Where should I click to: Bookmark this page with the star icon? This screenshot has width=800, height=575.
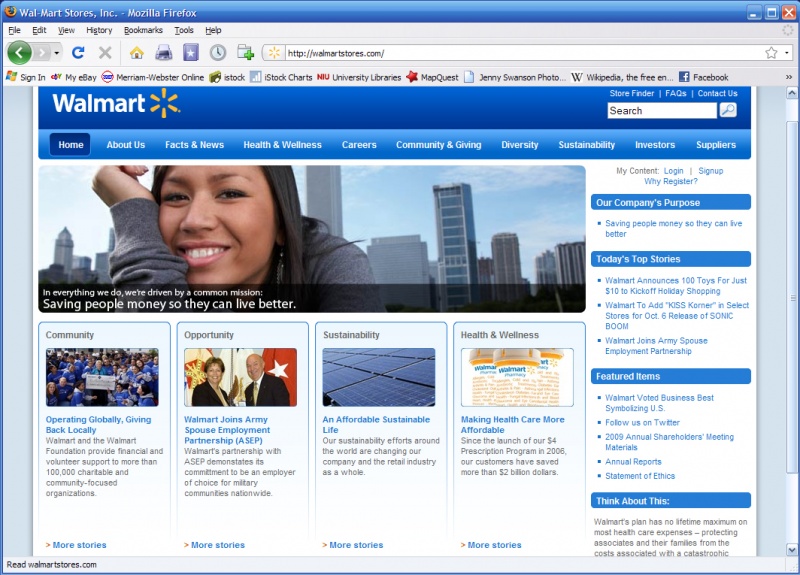[x=771, y=53]
